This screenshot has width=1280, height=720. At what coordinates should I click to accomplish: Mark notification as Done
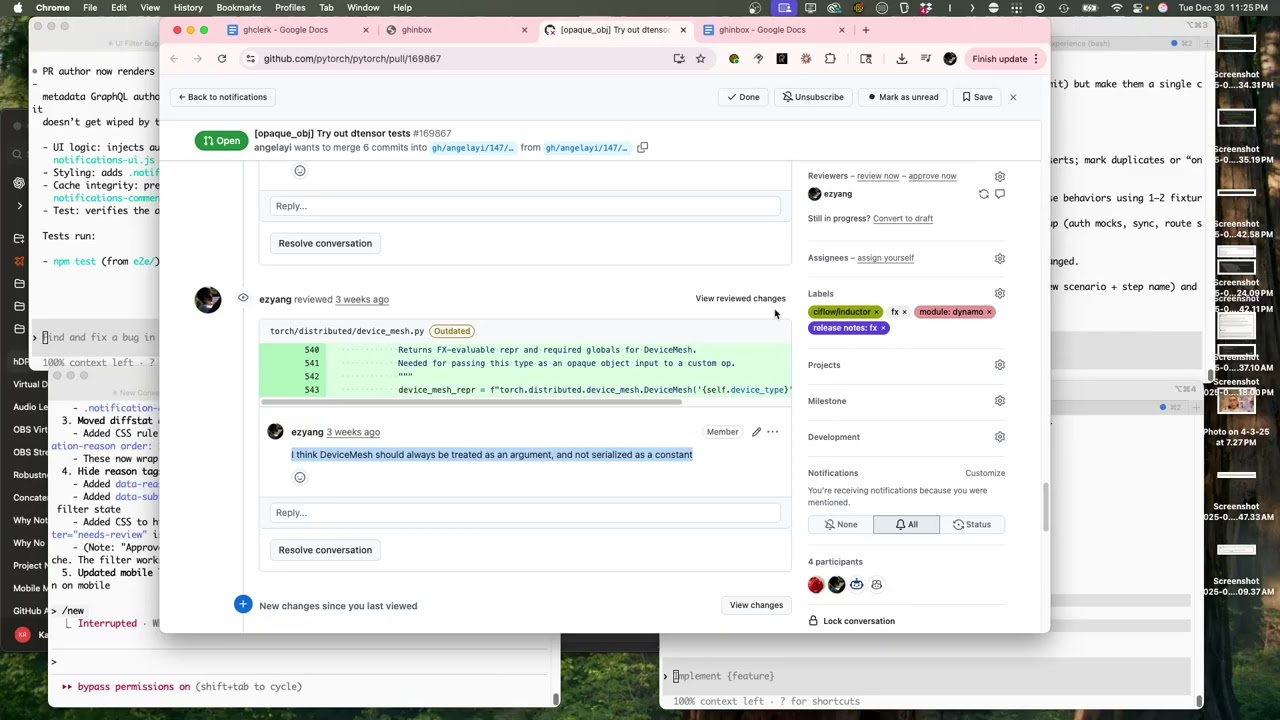(x=743, y=97)
